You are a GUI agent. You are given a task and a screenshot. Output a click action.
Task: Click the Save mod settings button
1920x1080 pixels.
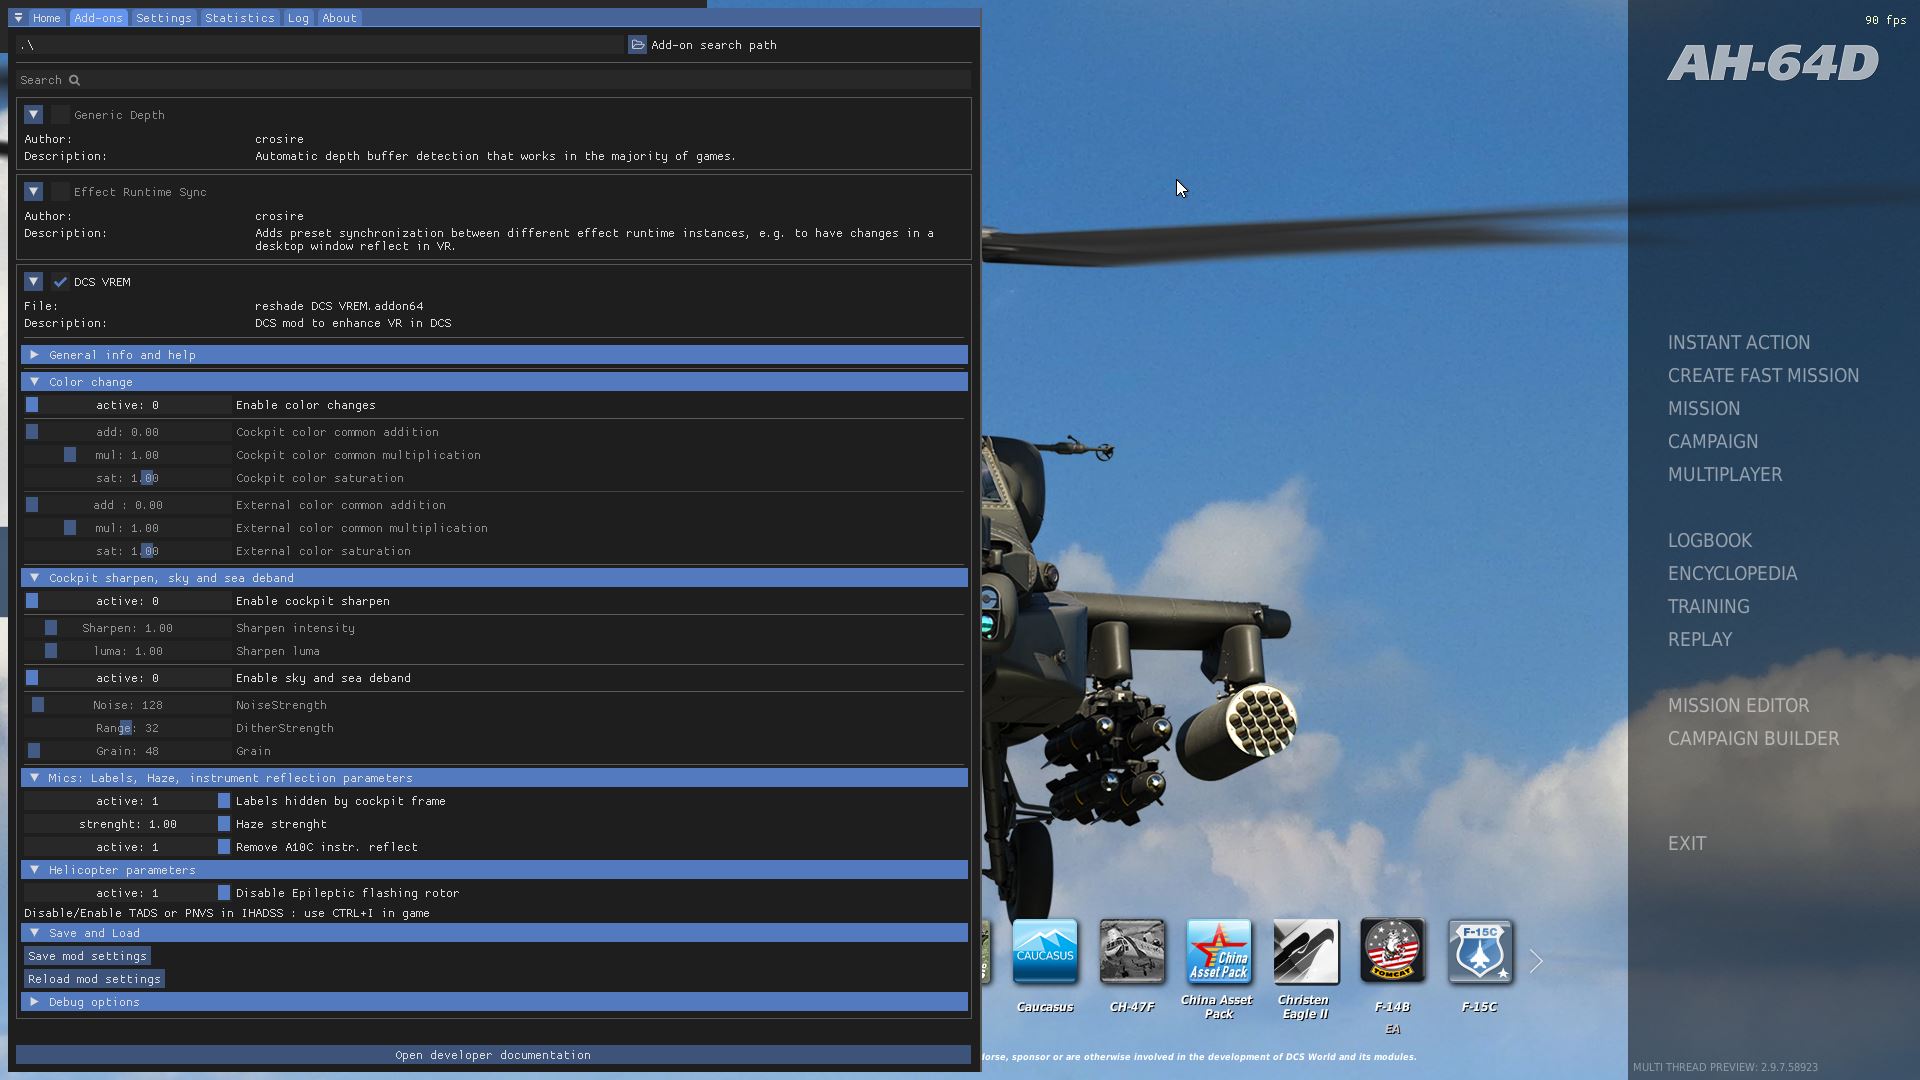pyautogui.click(x=87, y=956)
